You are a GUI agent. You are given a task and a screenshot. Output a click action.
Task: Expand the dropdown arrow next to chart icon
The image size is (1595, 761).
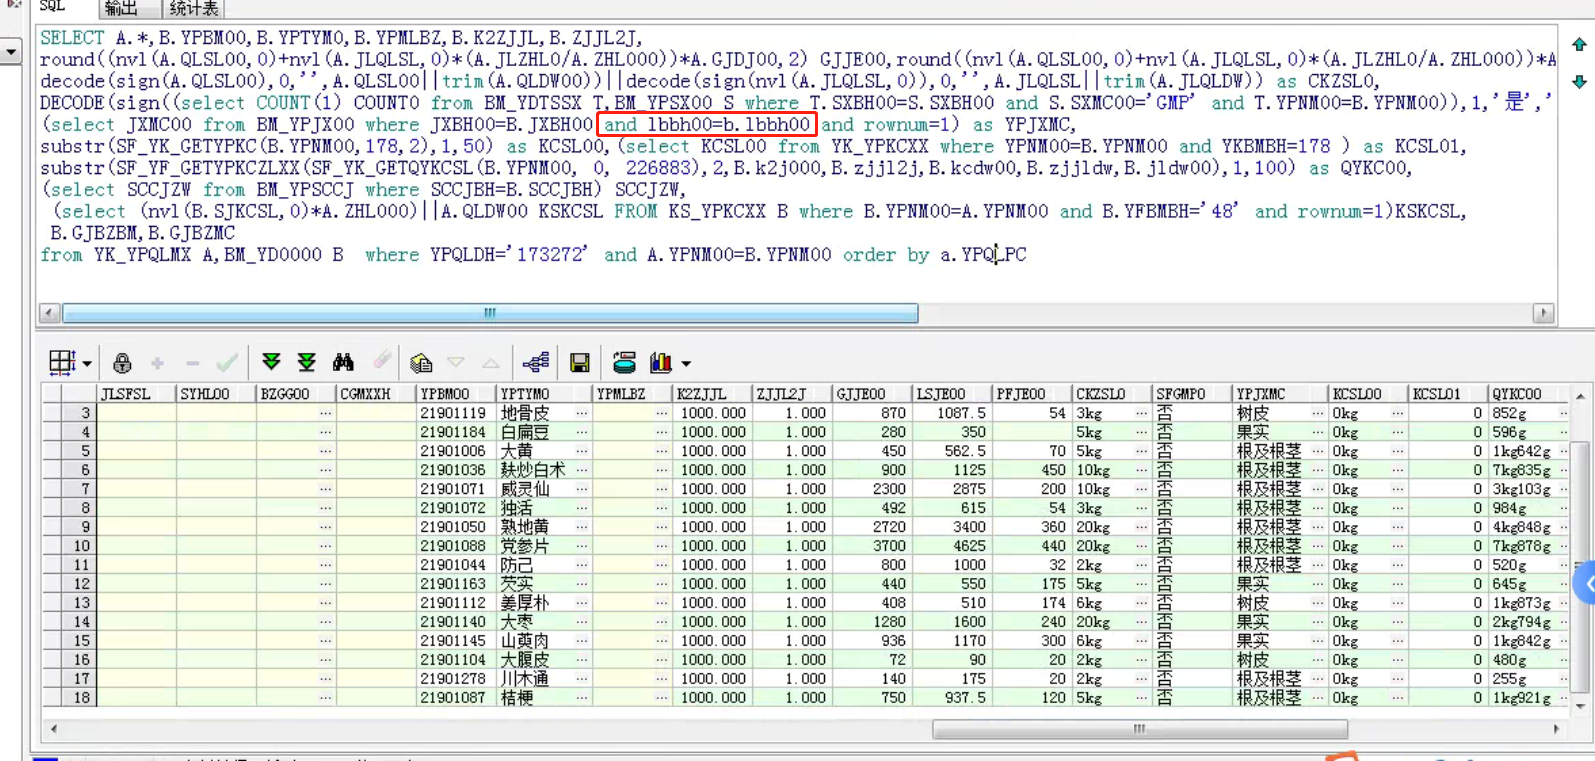[686, 364]
